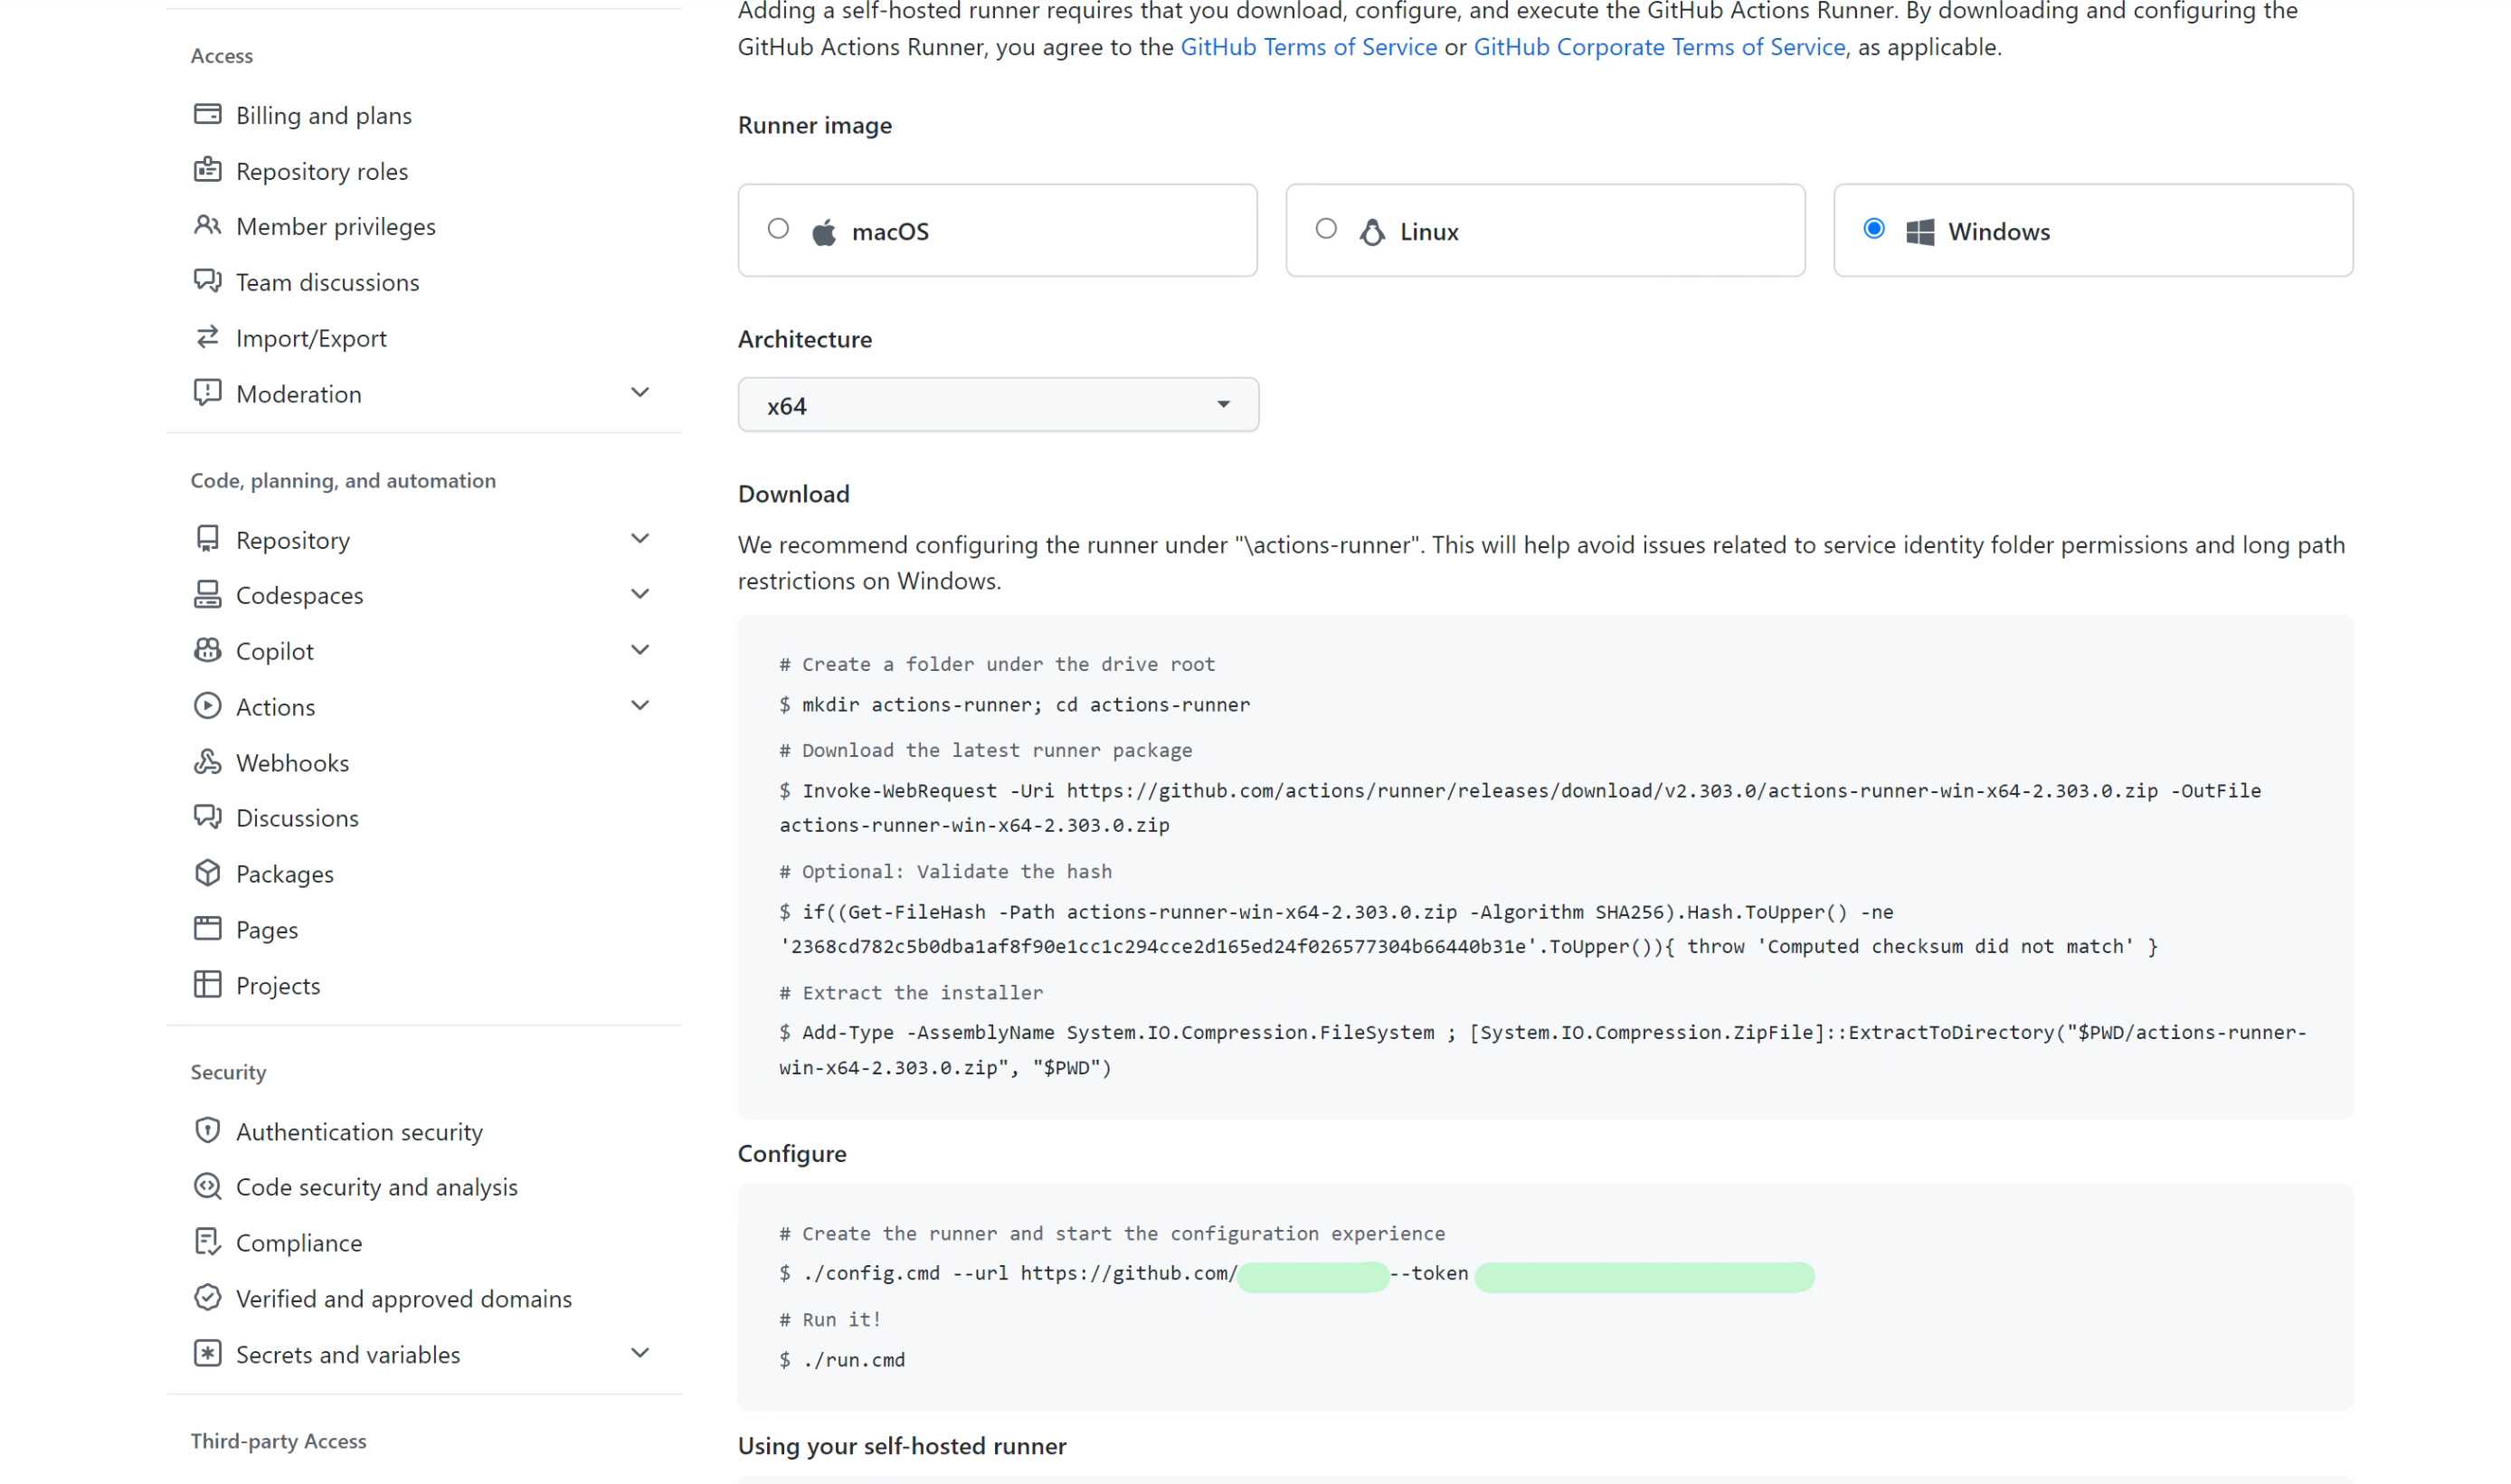Image resolution: width=2511 pixels, height=1484 pixels.
Task: Expand the Moderation section chevron
Action: tap(640, 393)
